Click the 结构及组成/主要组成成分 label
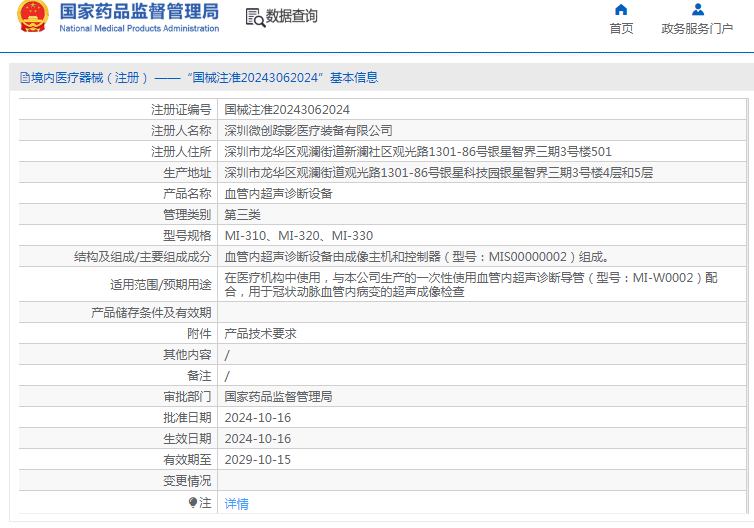This screenshot has height=528, width=754. click(x=143, y=257)
